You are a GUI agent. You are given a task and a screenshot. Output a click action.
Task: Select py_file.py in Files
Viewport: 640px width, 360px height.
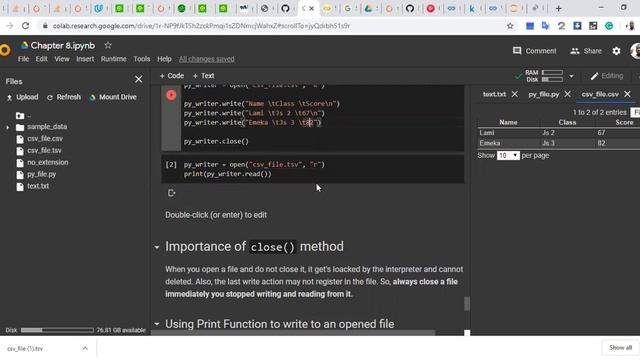41,174
